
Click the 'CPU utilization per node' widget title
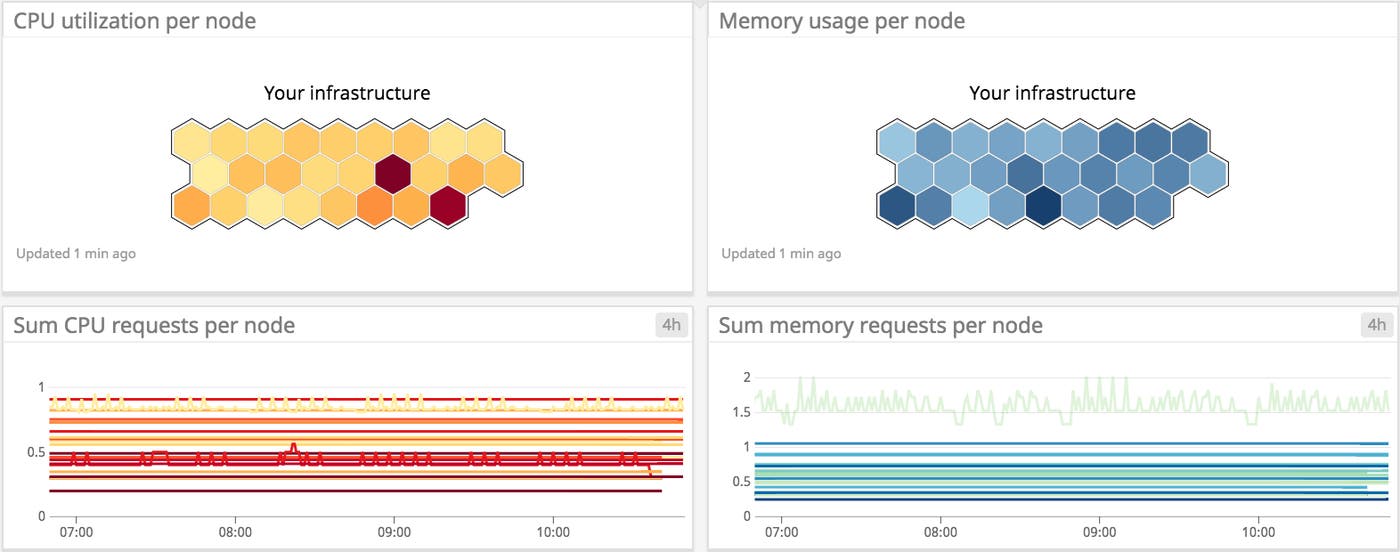(x=134, y=20)
